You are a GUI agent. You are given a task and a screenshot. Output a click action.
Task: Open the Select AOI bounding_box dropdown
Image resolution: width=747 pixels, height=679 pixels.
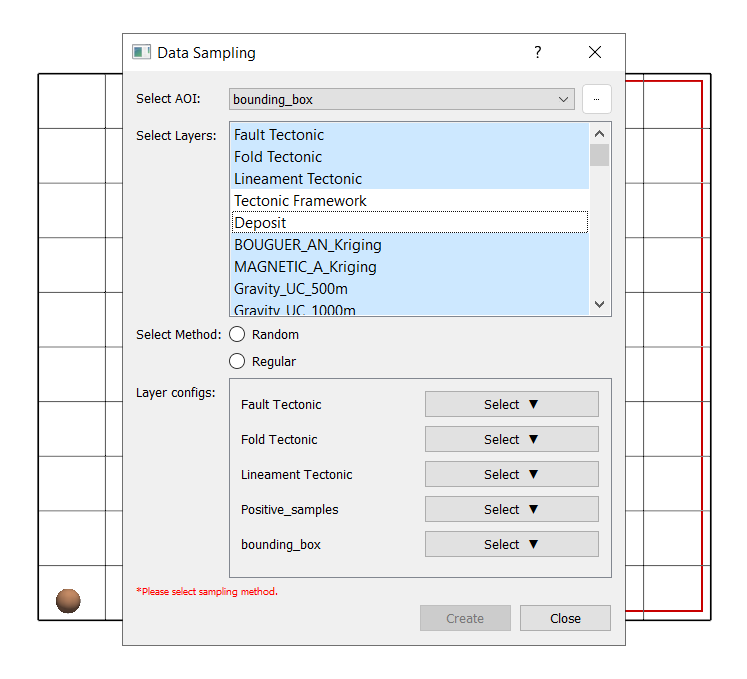tap(401, 99)
